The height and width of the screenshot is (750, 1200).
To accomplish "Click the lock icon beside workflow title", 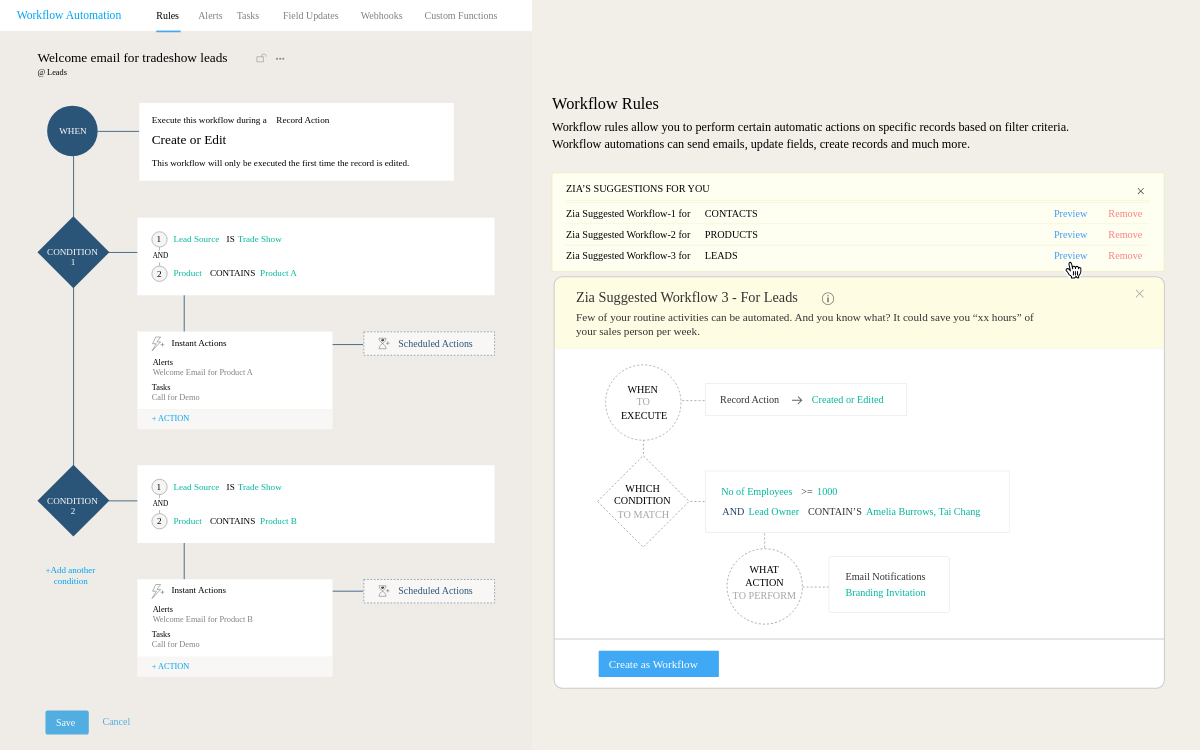I will point(261,59).
